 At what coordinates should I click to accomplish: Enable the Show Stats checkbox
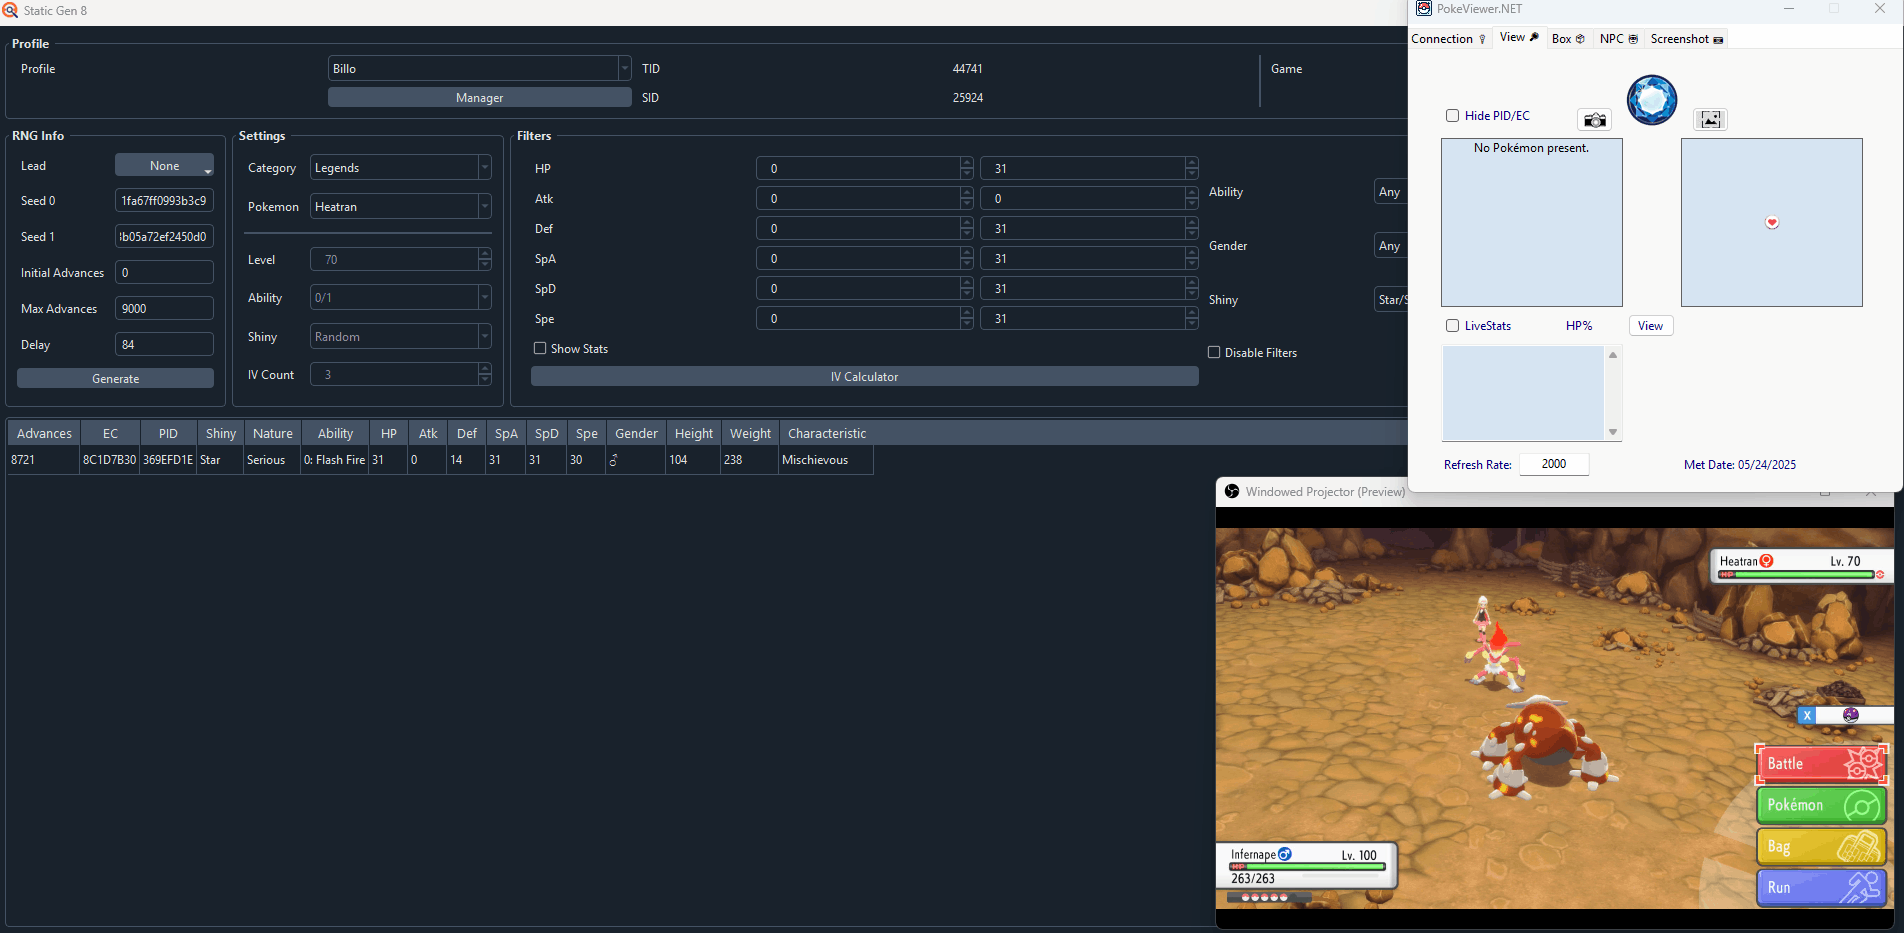click(x=540, y=349)
